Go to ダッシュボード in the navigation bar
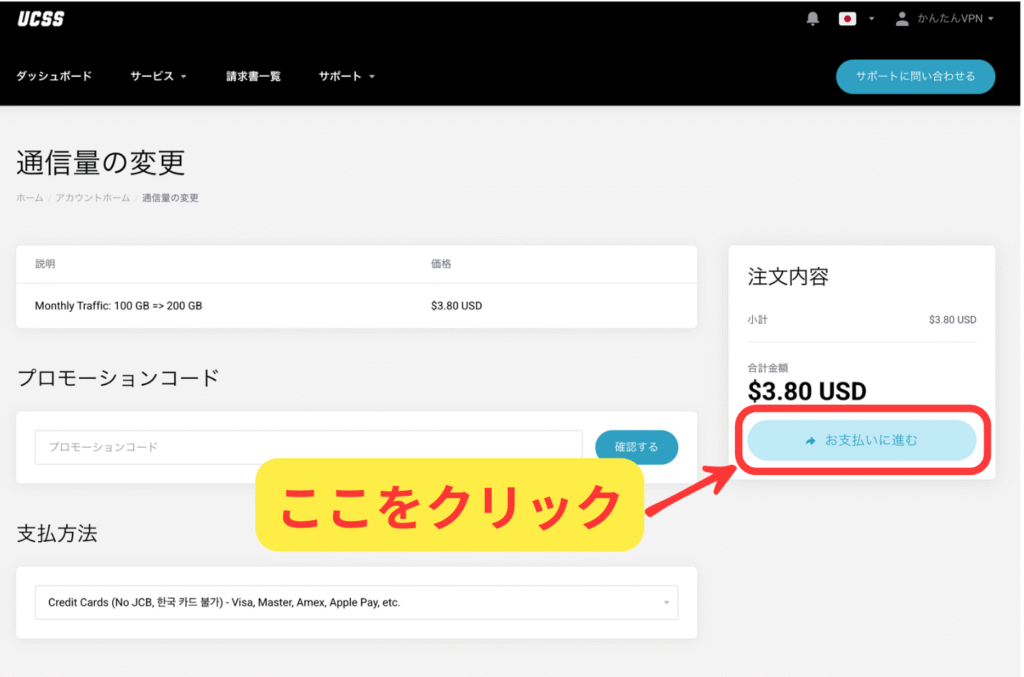Viewport: 1024px width, 677px height. tap(54, 77)
